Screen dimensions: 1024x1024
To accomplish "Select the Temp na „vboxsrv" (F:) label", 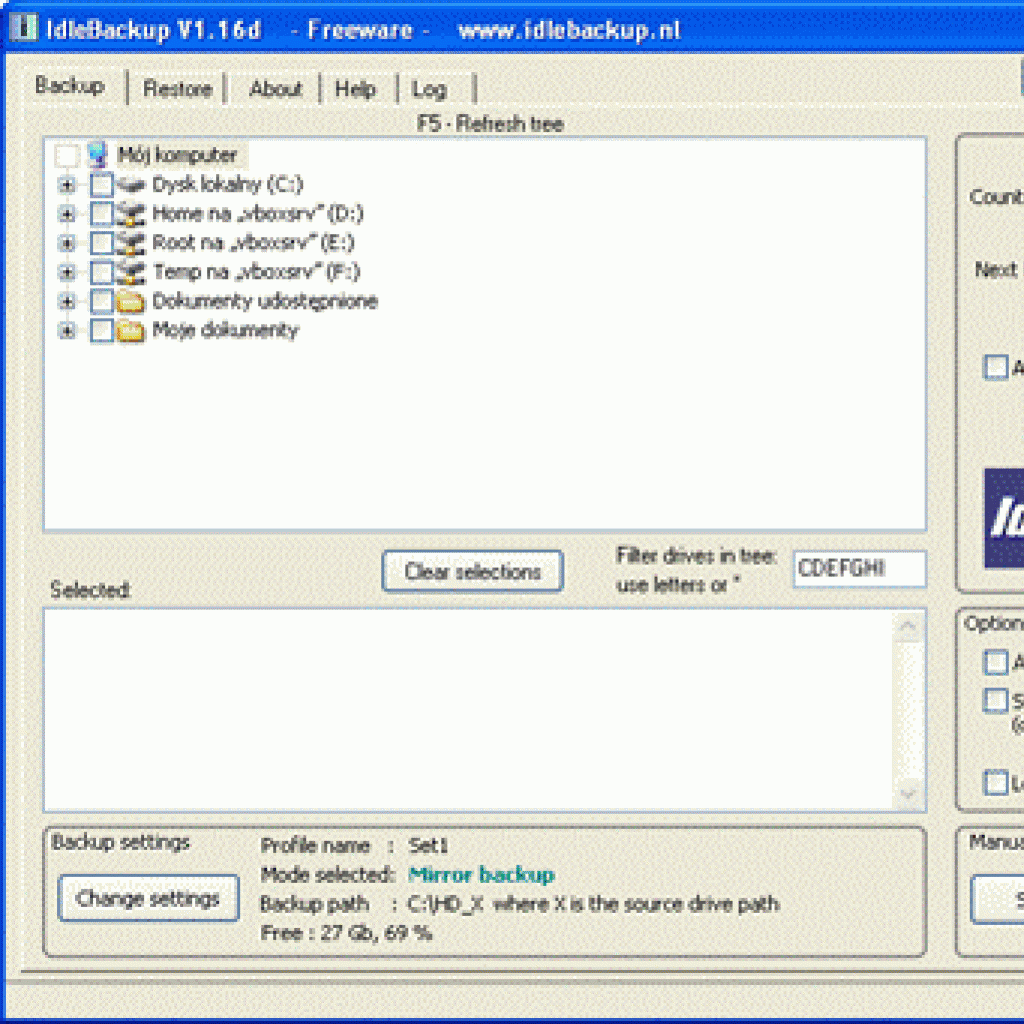I will (256, 272).
